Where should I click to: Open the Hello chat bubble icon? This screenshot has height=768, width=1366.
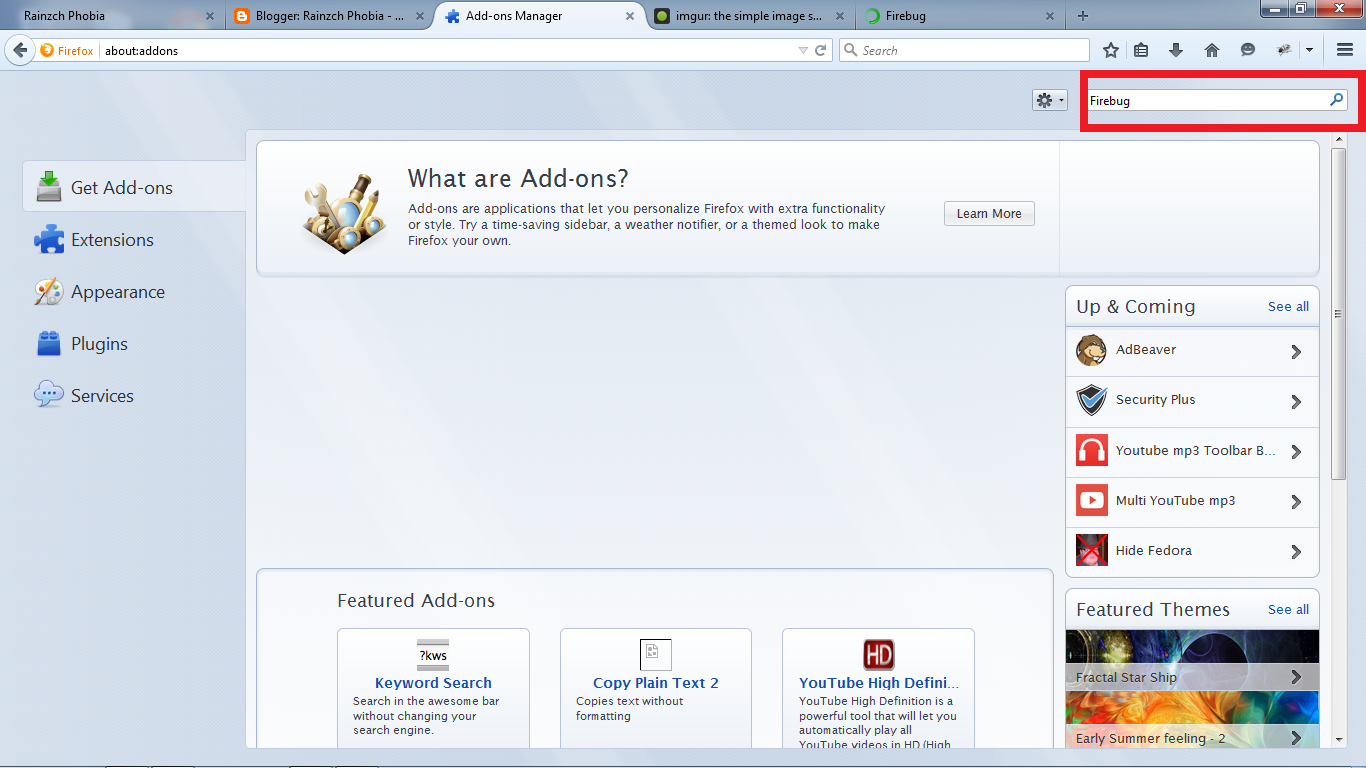tap(1247, 50)
